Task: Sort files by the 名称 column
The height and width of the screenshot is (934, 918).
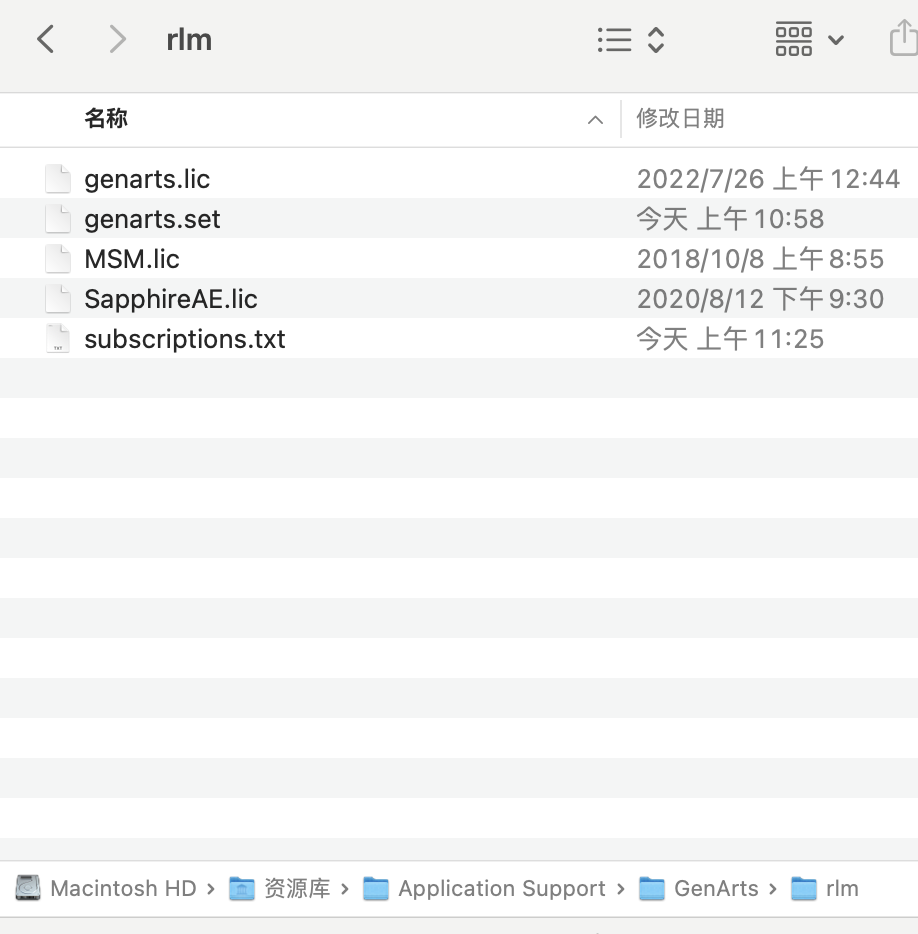Action: (x=106, y=119)
